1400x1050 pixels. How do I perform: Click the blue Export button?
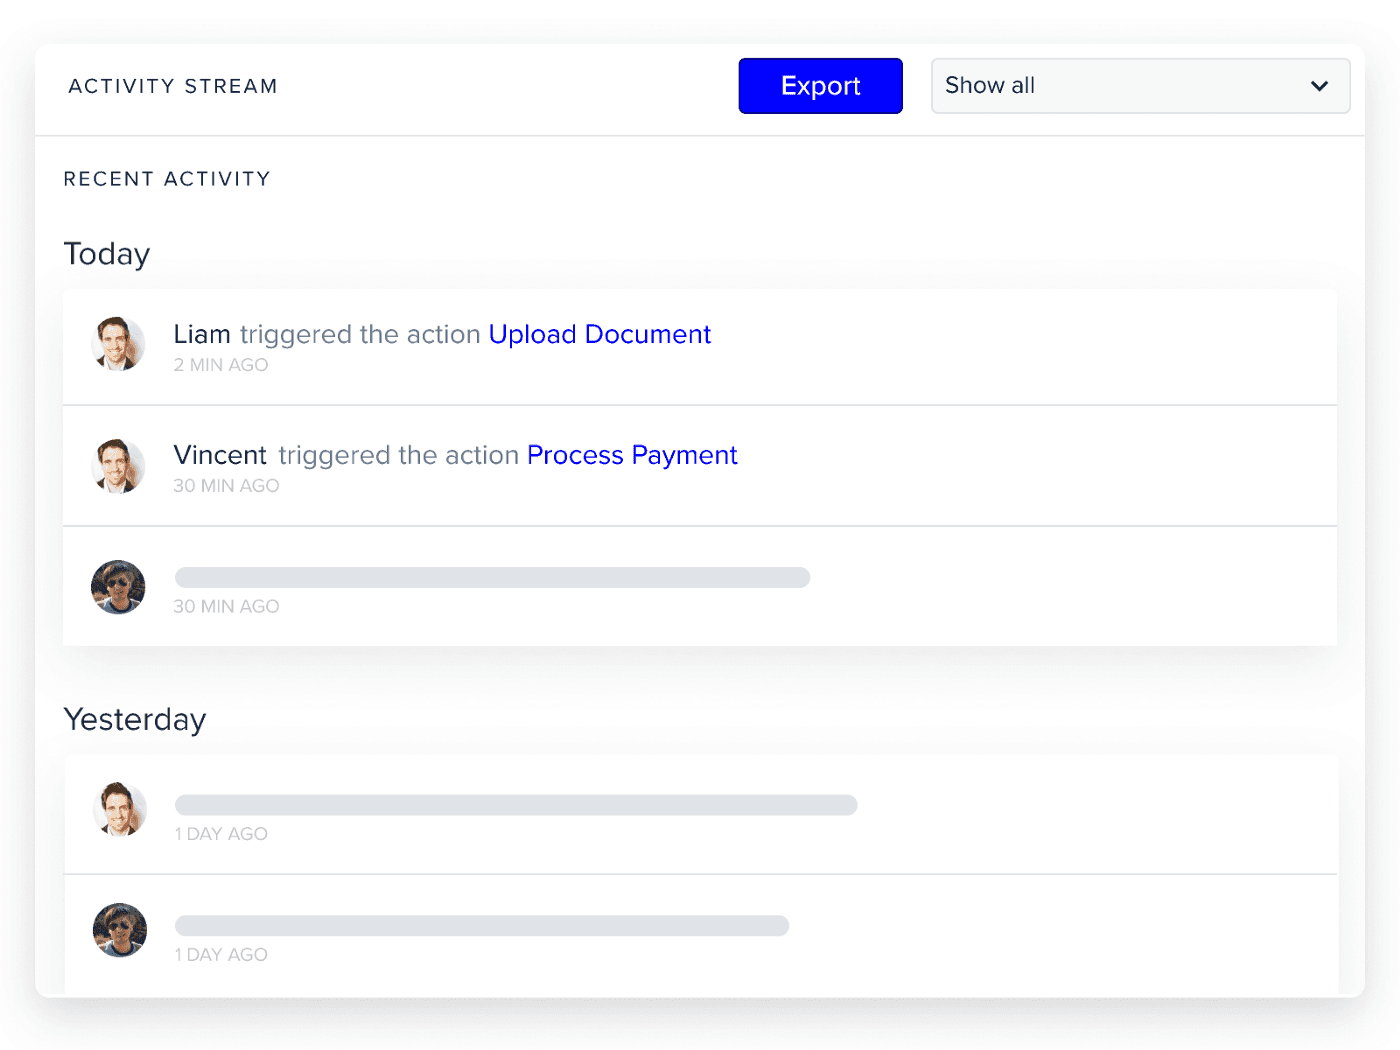tap(820, 86)
